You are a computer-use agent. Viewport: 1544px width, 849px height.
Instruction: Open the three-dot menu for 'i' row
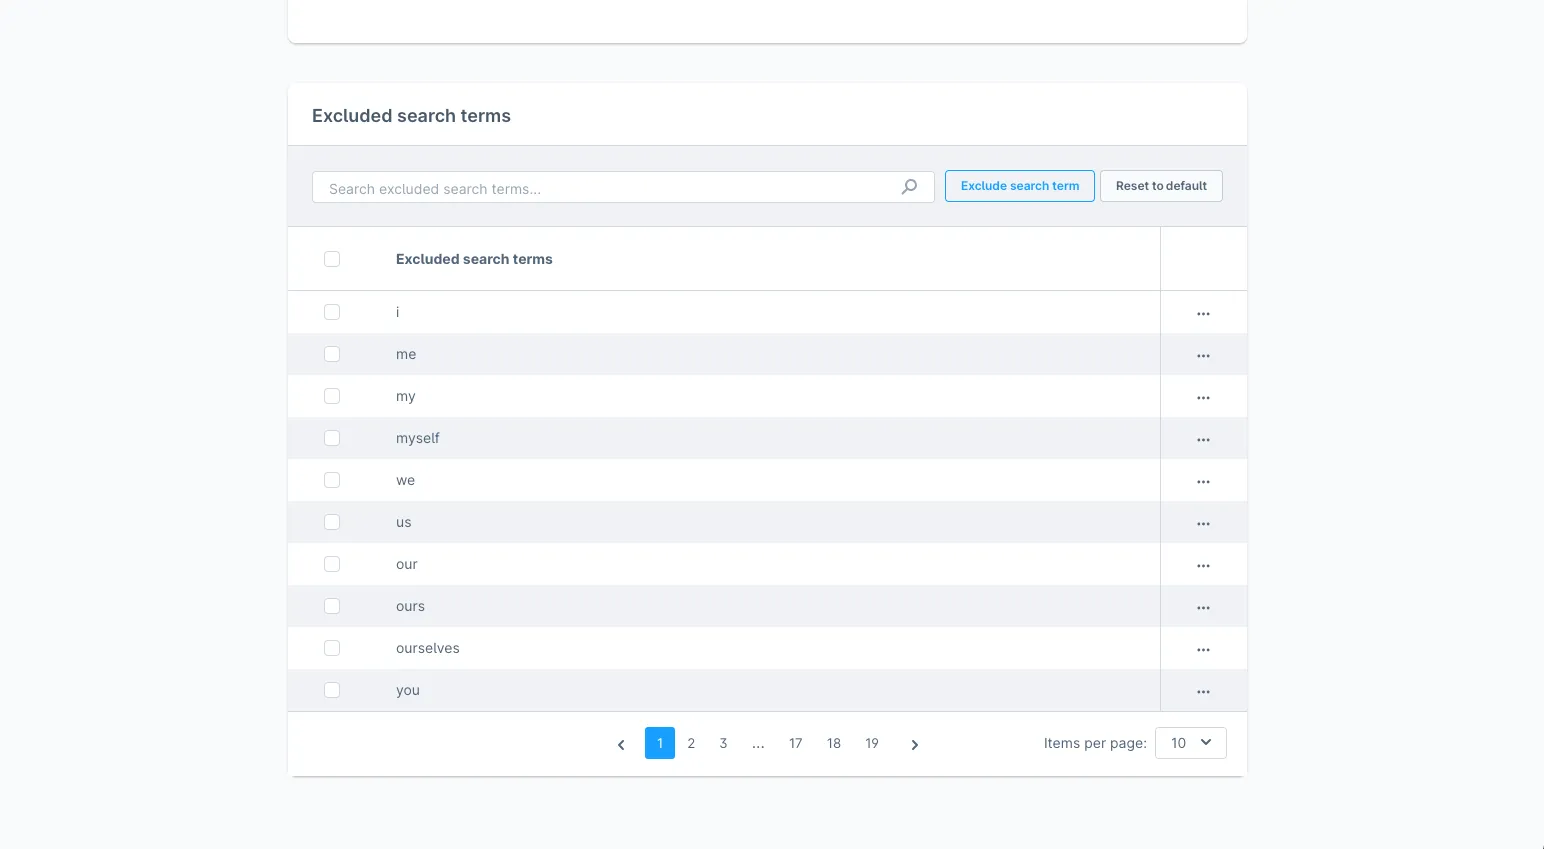(1203, 313)
